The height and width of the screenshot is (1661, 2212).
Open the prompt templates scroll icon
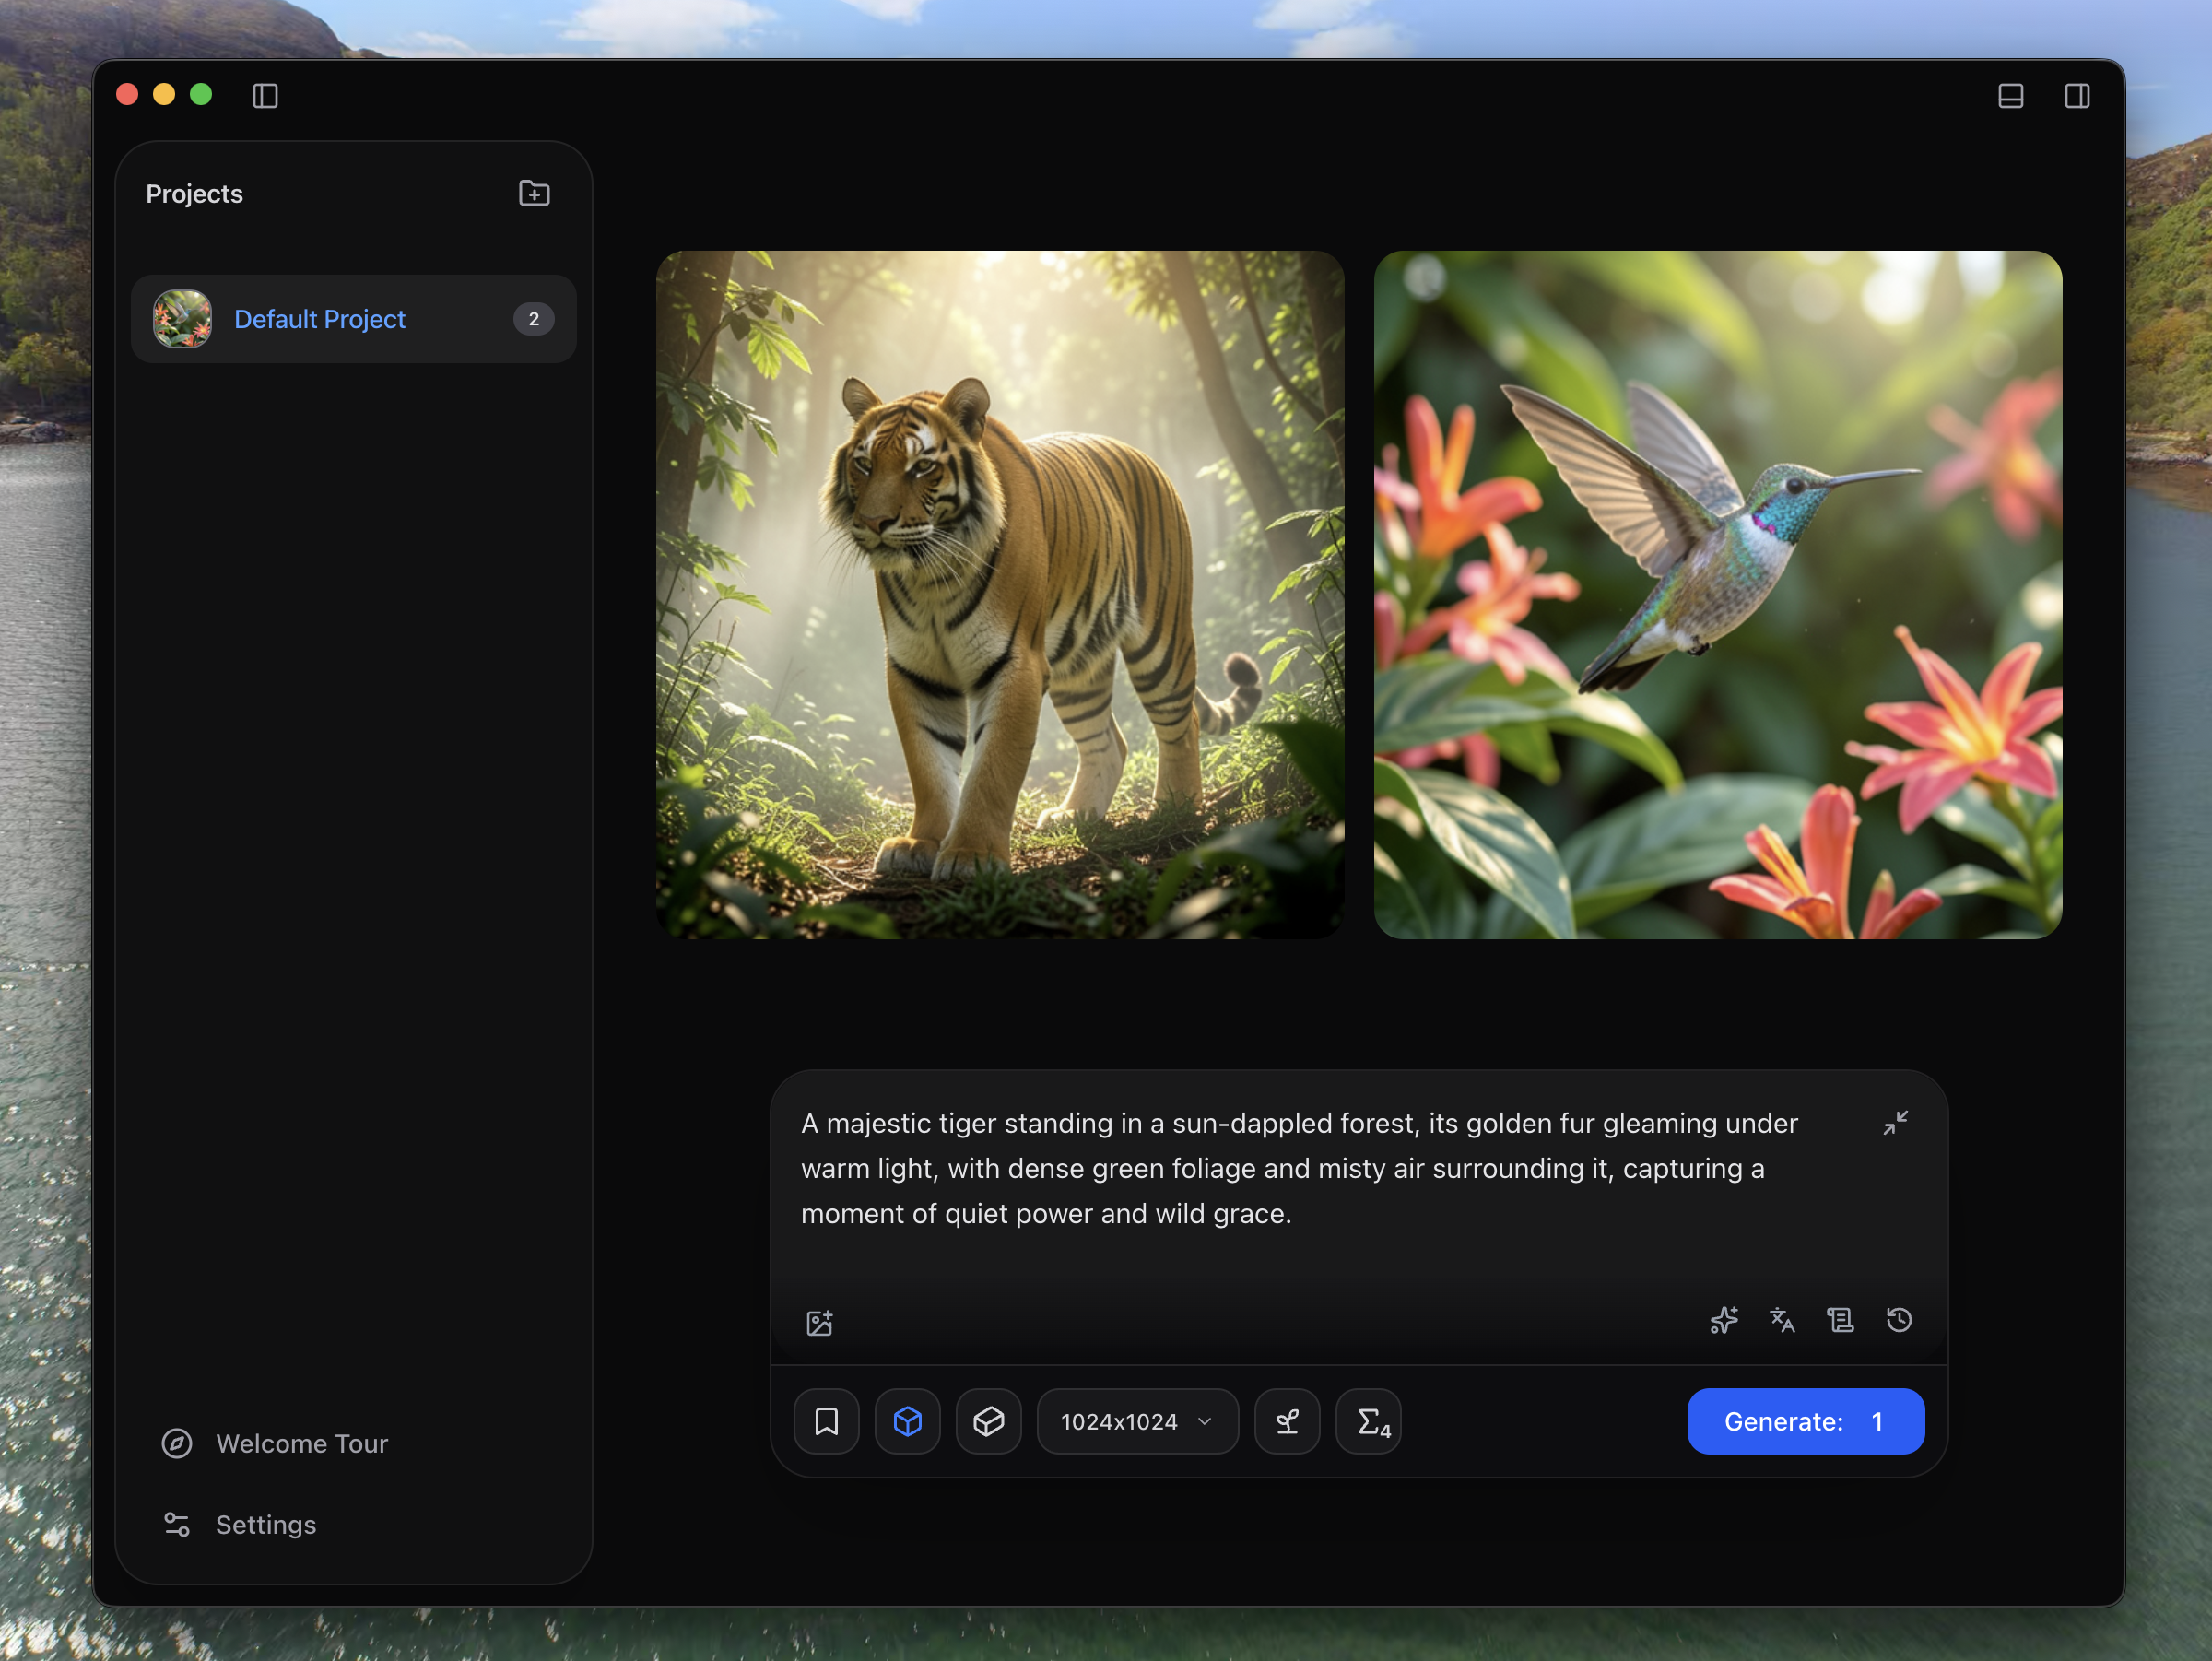coord(1840,1320)
